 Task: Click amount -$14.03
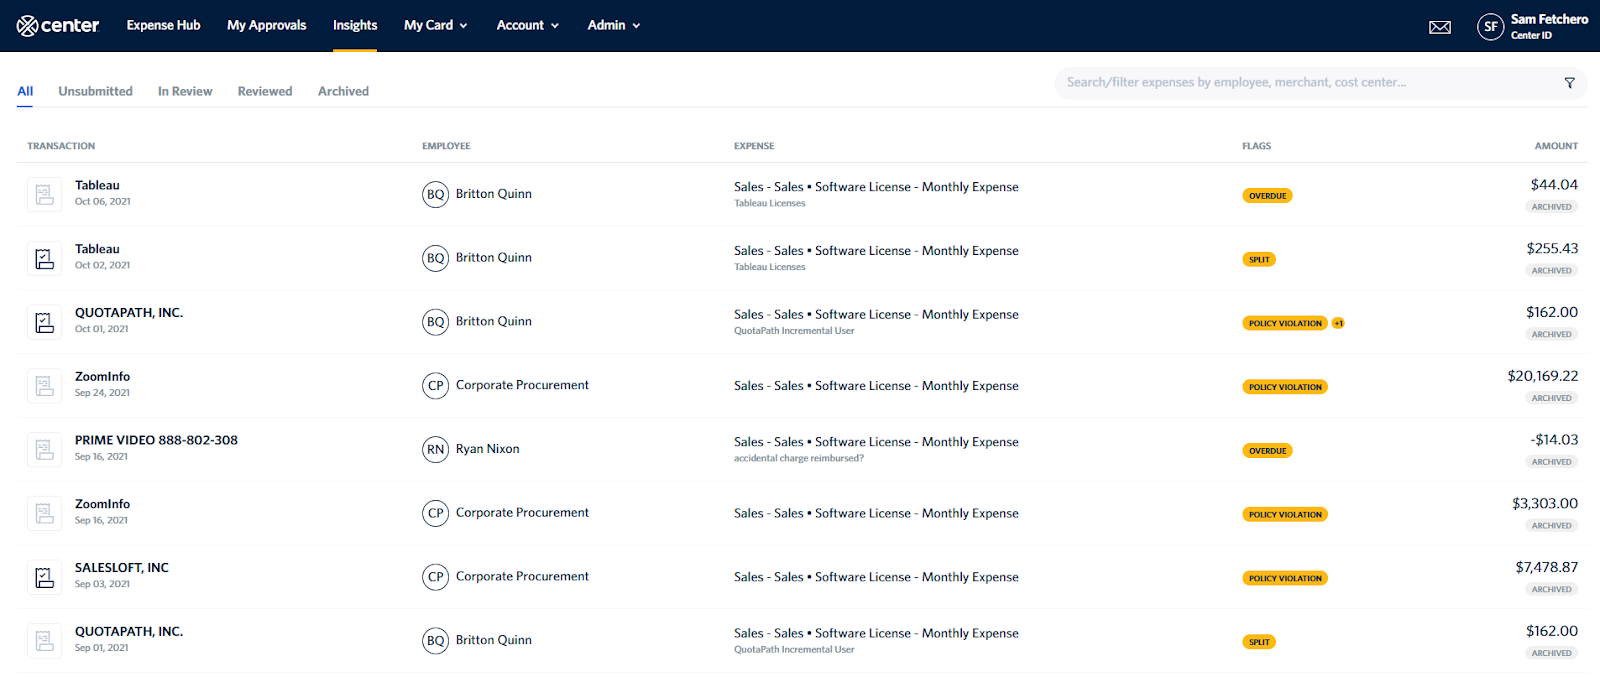(x=1554, y=440)
